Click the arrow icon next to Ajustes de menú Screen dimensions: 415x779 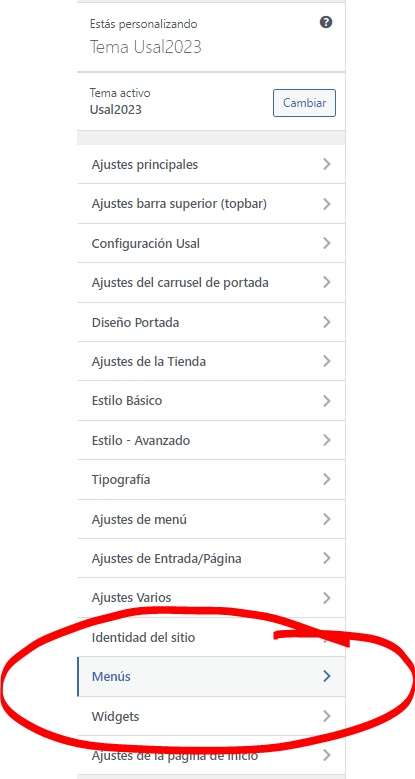(327, 520)
